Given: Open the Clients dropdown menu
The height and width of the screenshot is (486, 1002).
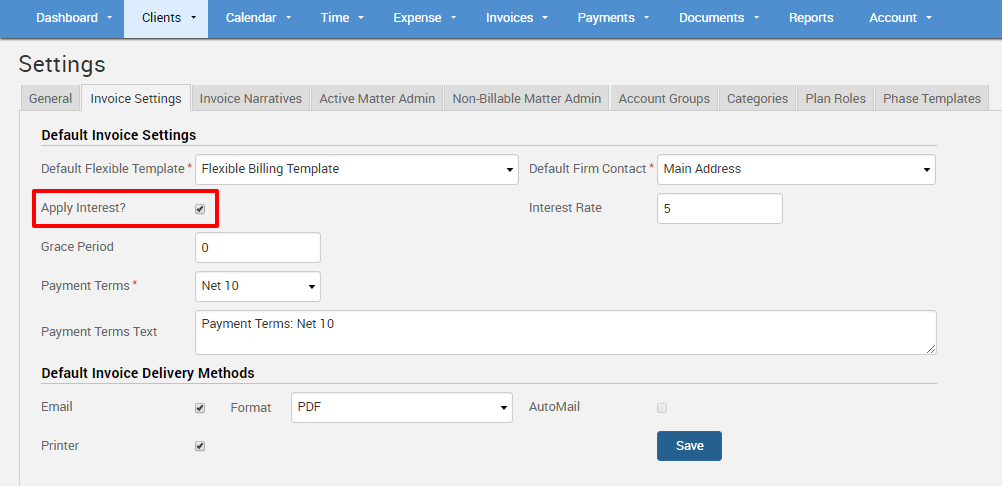Looking at the screenshot, I should 165,18.
